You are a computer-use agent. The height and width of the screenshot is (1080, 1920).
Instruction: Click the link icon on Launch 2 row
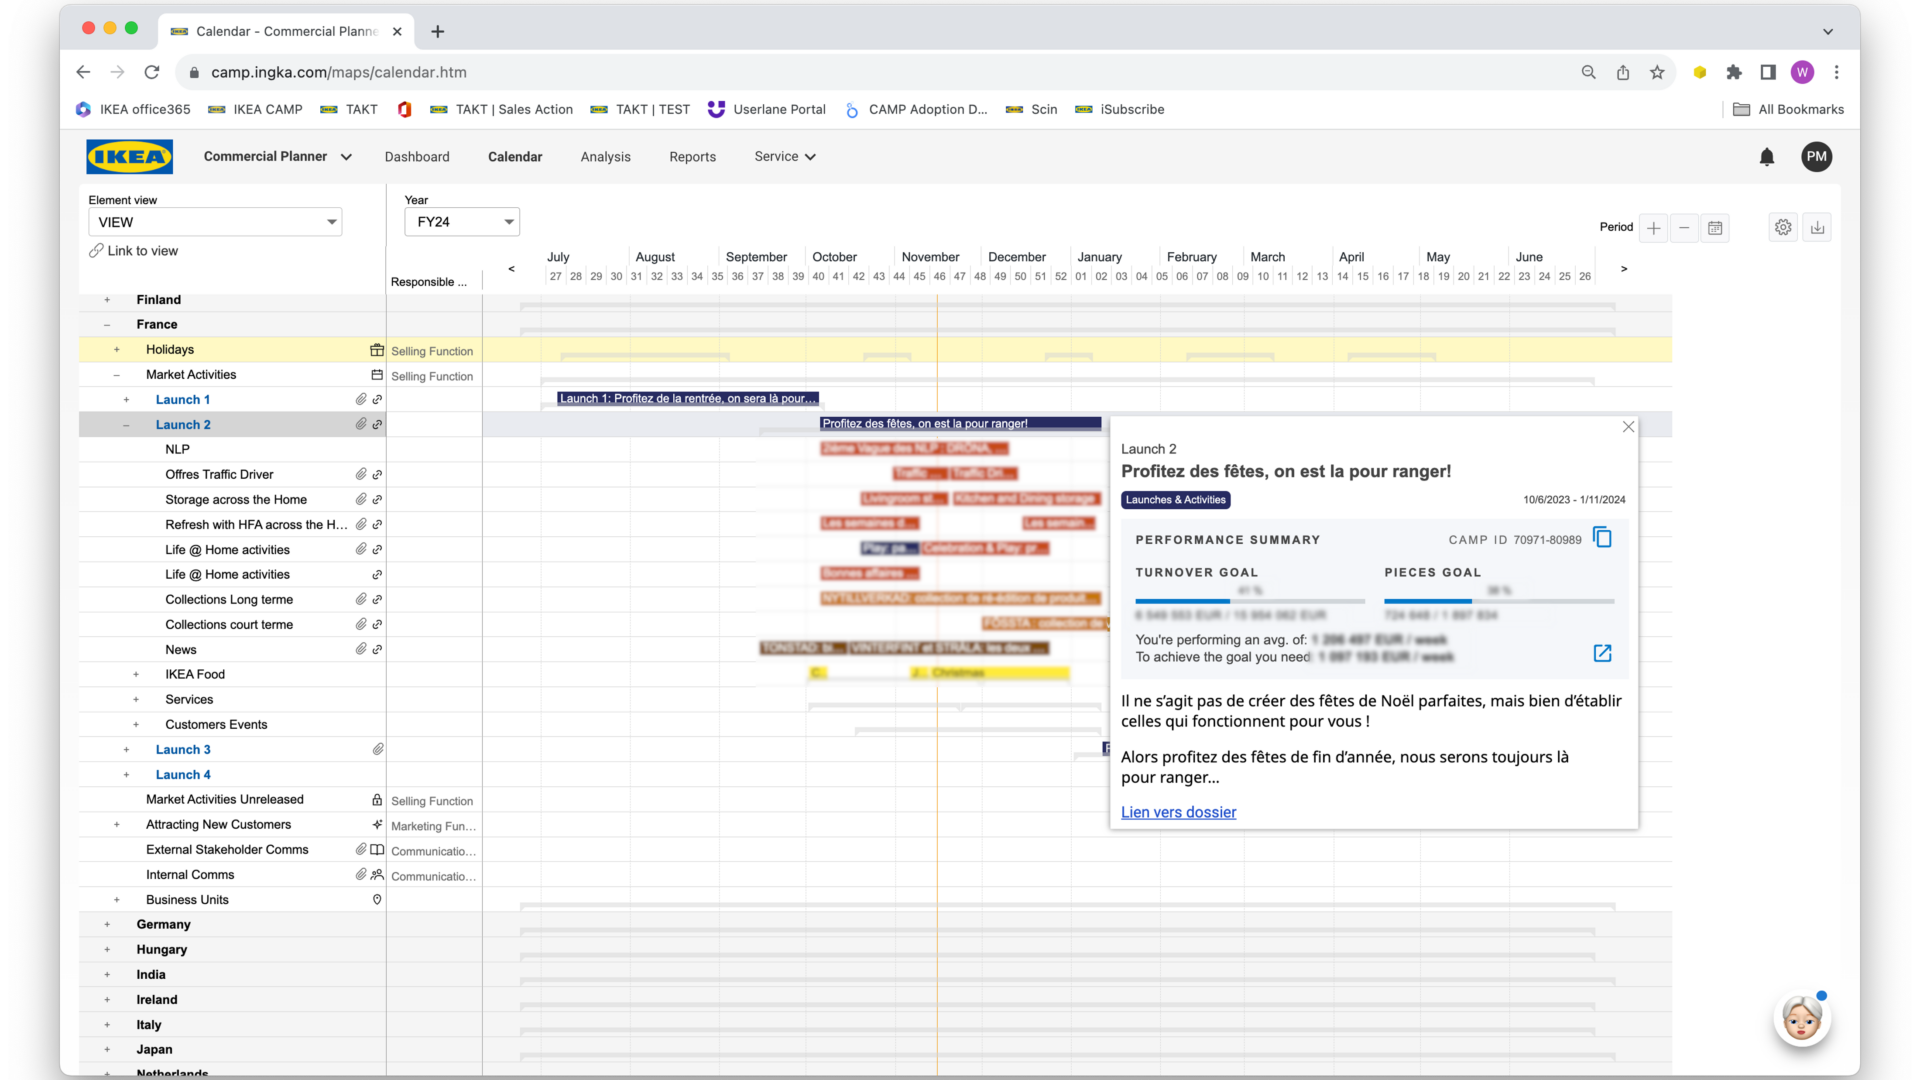(x=377, y=424)
